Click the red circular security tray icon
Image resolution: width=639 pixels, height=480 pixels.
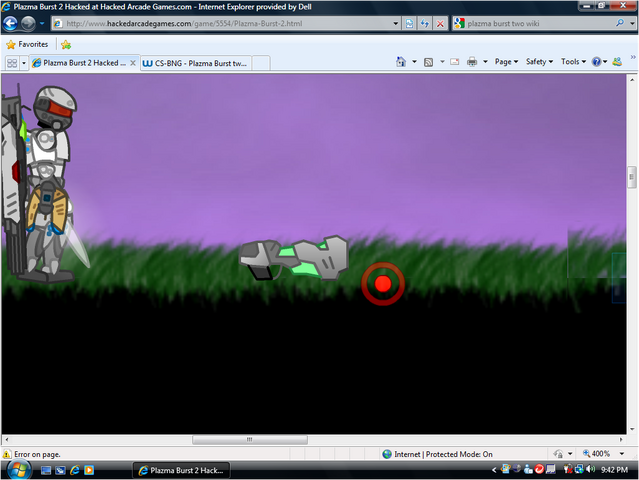click(539, 469)
